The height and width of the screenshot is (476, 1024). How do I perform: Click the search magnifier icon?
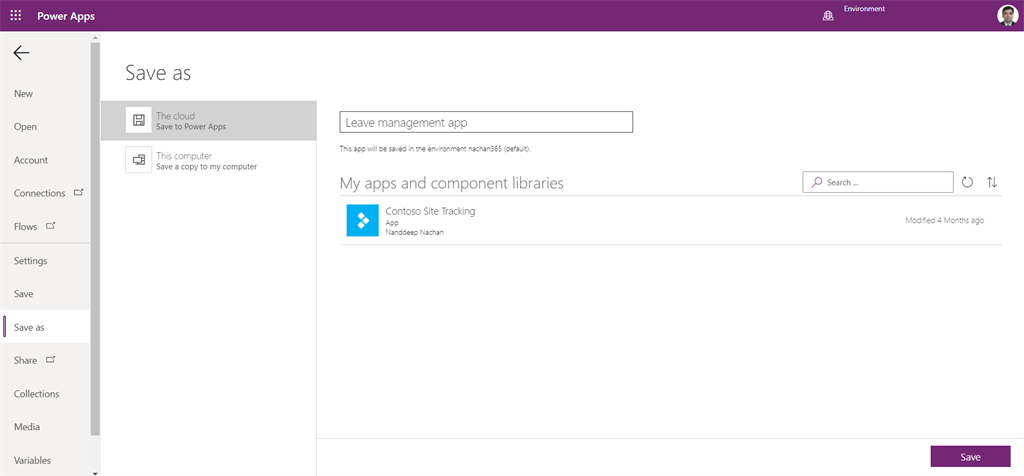(x=816, y=183)
